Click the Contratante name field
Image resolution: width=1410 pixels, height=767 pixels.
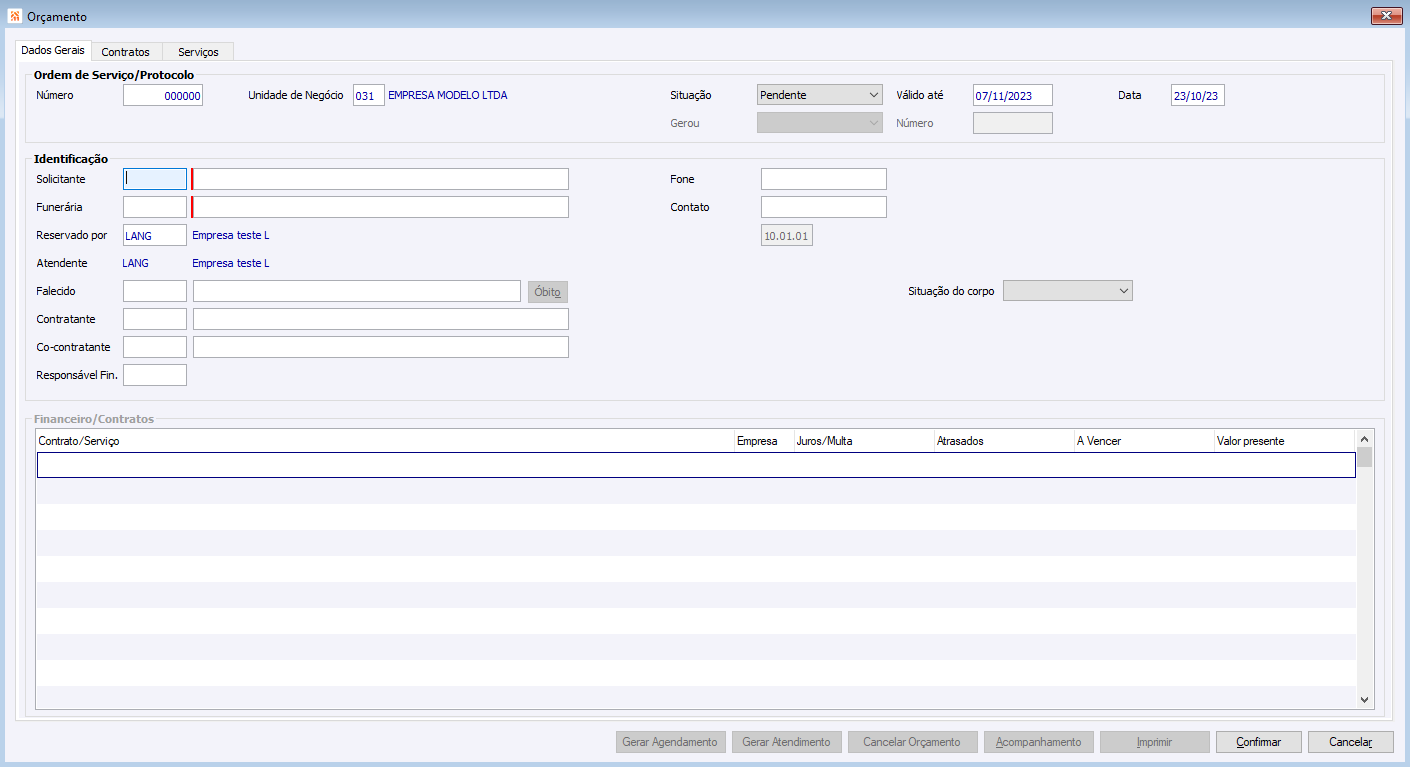[x=381, y=319]
